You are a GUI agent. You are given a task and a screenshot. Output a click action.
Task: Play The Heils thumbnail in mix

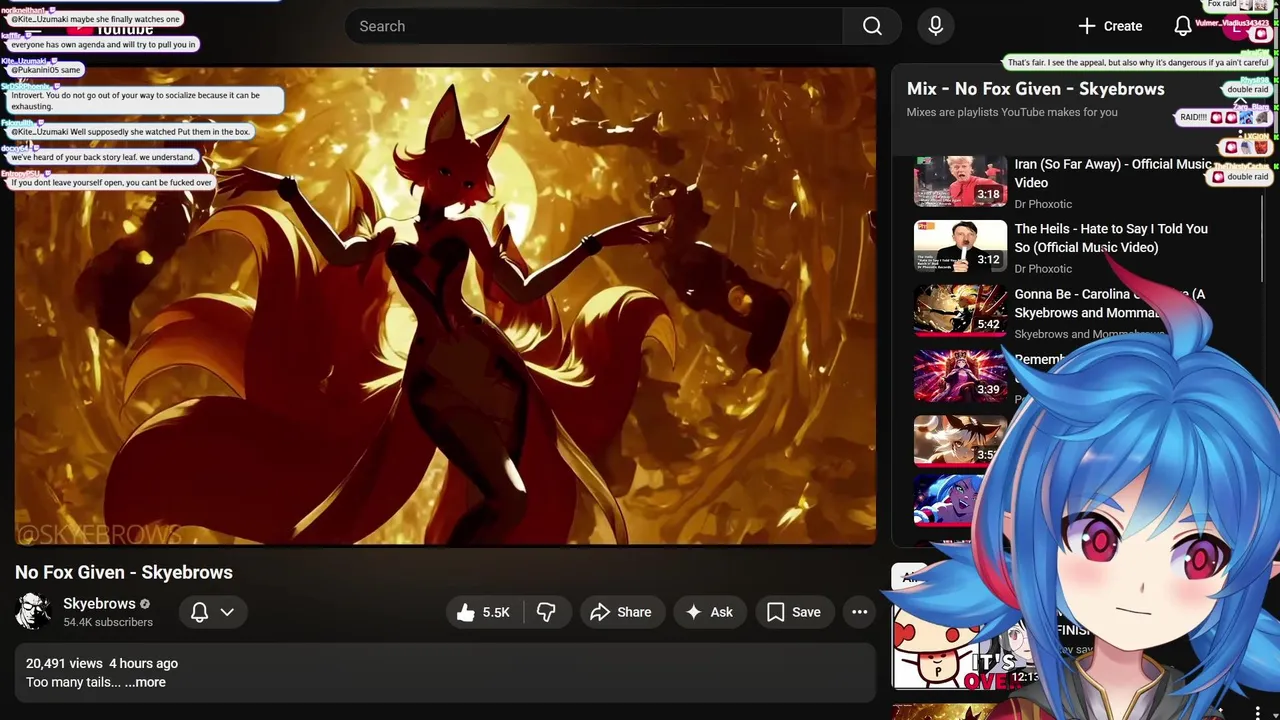tap(960, 246)
